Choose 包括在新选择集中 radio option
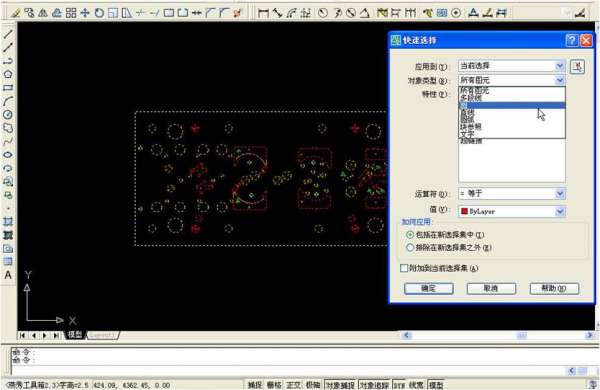This screenshot has width=600, height=390. coord(445,235)
